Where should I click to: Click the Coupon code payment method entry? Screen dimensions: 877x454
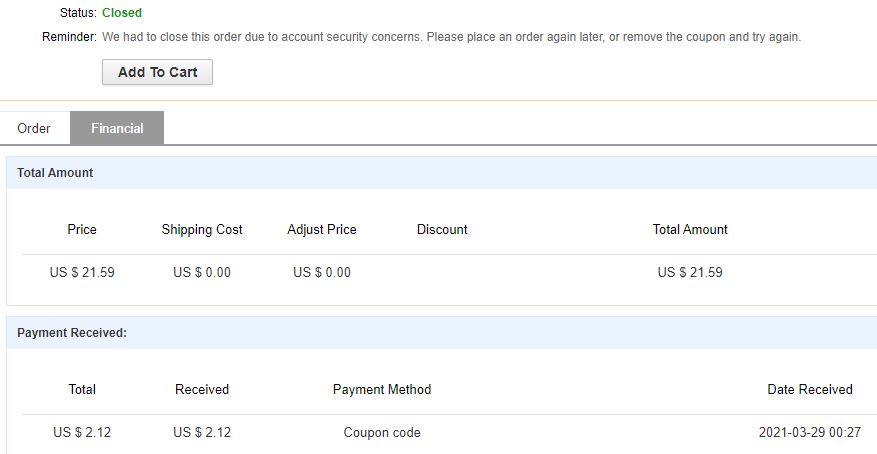tap(382, 433)
